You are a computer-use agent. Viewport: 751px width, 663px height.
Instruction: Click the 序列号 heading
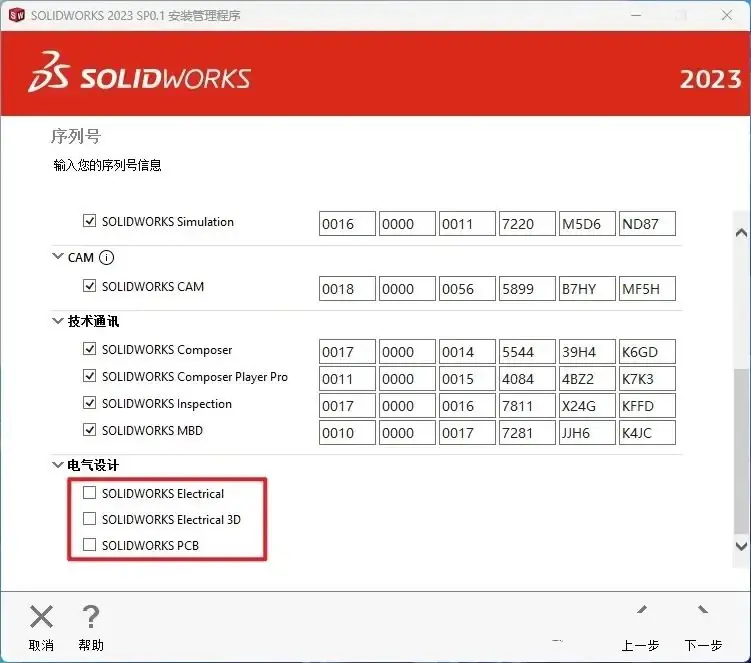76,137
